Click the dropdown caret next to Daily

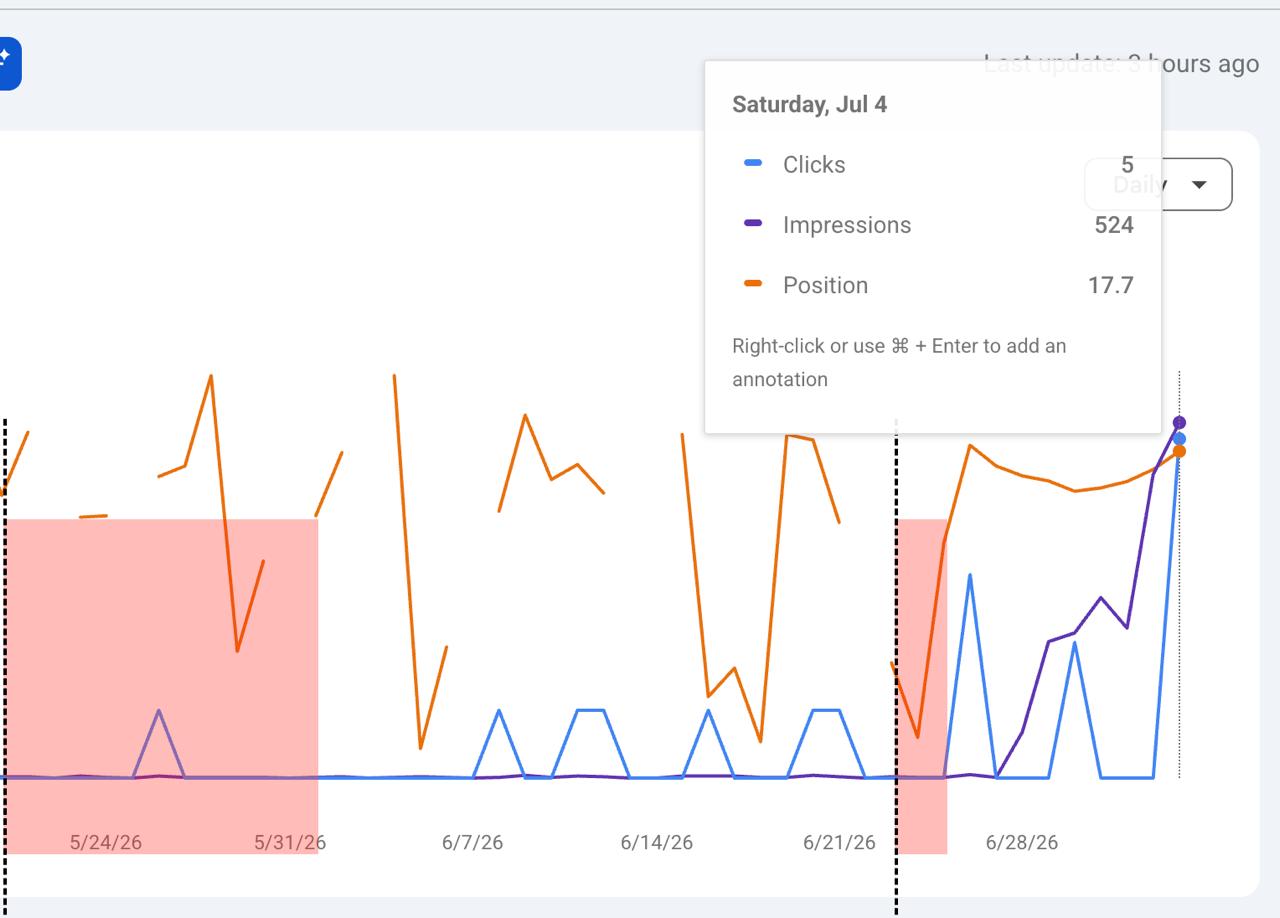[x=1199, y=185]
